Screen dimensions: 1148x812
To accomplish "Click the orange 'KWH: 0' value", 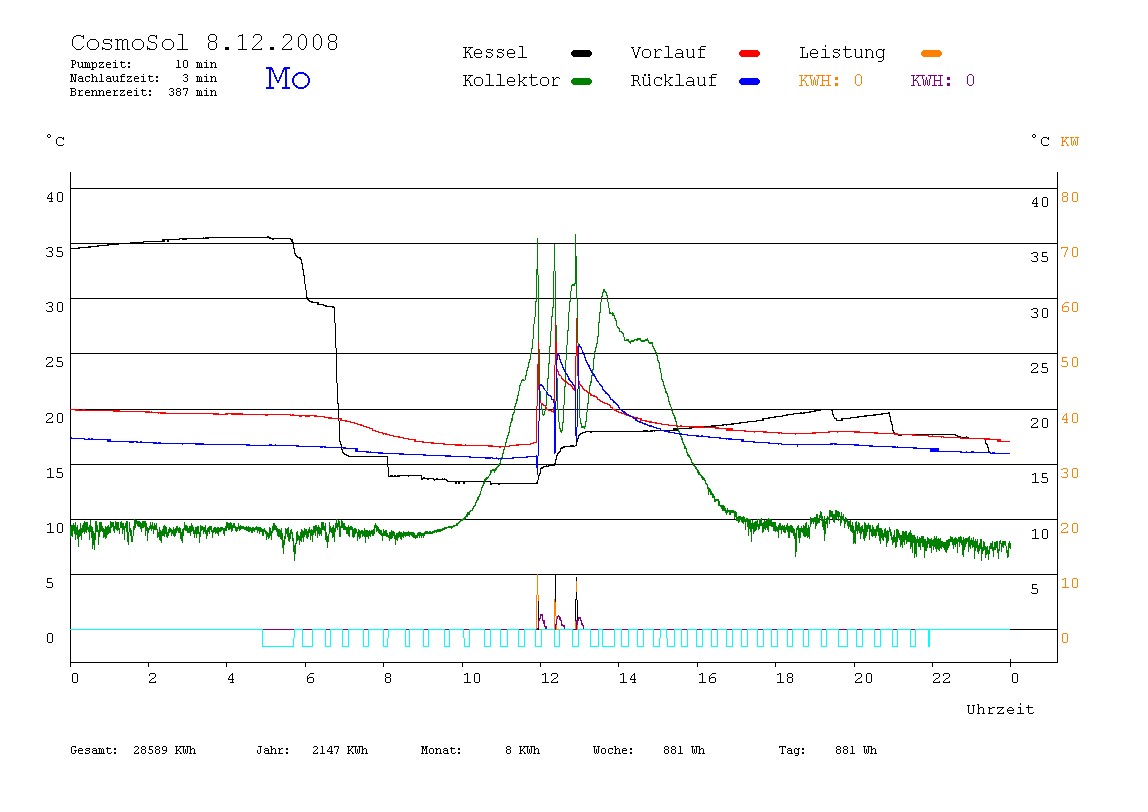I will [x=831, y=81].
